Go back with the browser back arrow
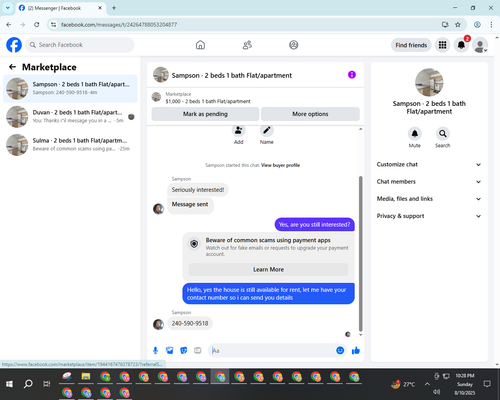500x400 pixels. (9, 24)
